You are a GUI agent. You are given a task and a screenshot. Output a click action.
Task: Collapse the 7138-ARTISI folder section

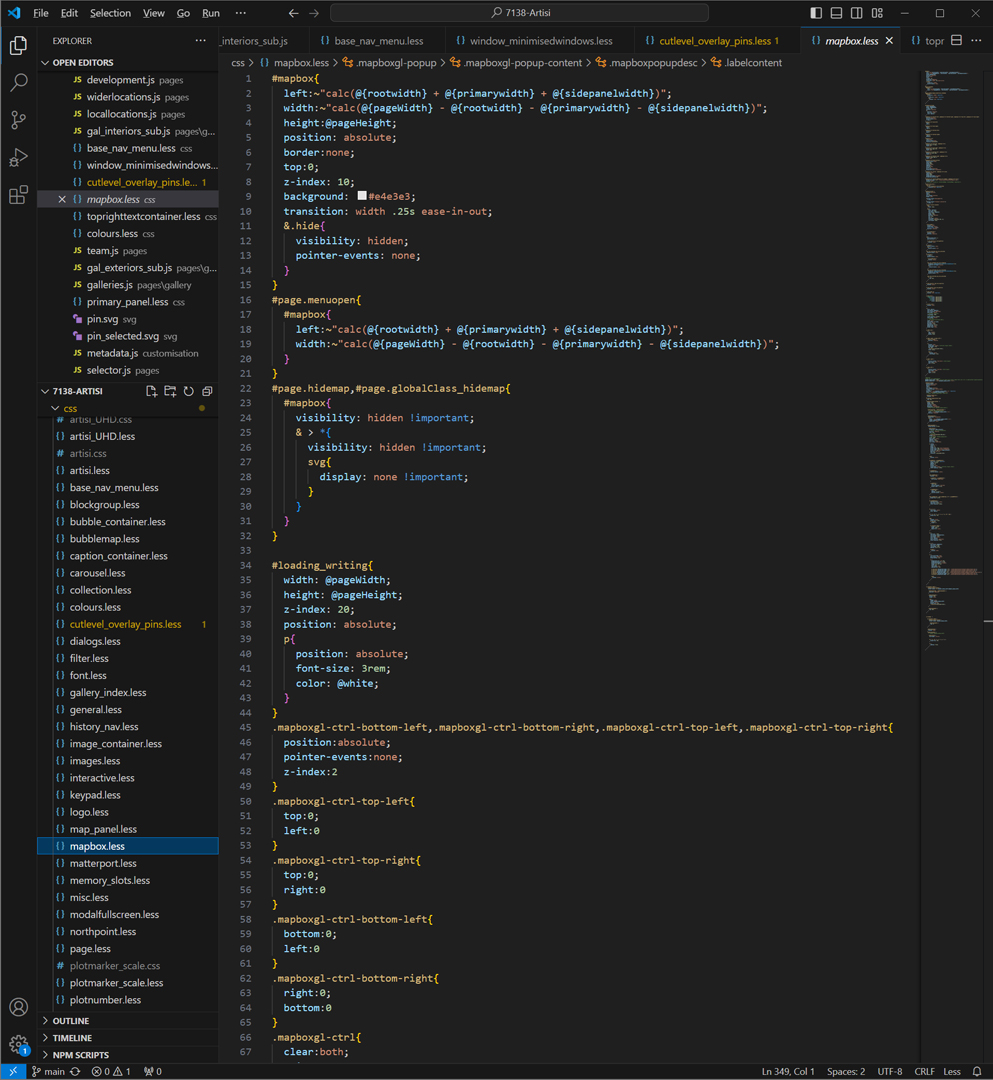[77, 391]
